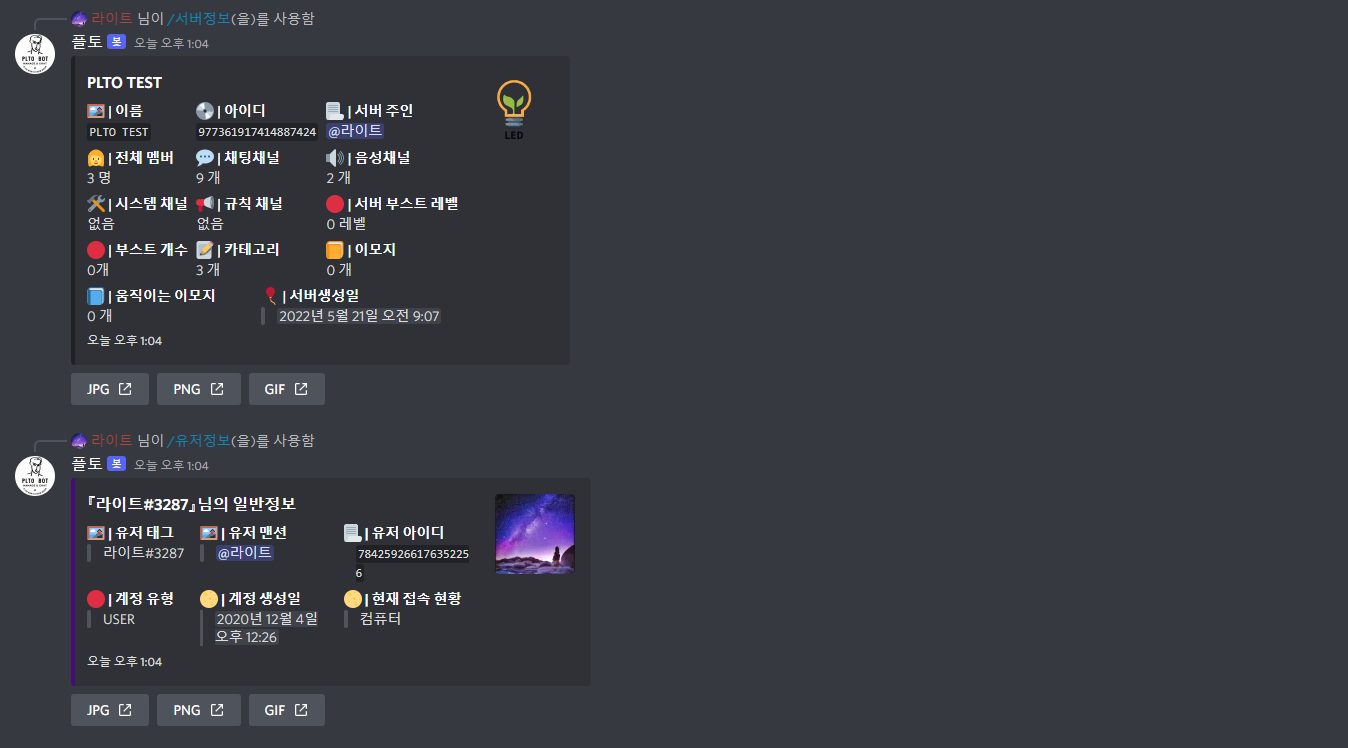Viewport: 1348px width, 748px height.
Task: Open the GIF link under the user info embed
Action: pos(287,710)
